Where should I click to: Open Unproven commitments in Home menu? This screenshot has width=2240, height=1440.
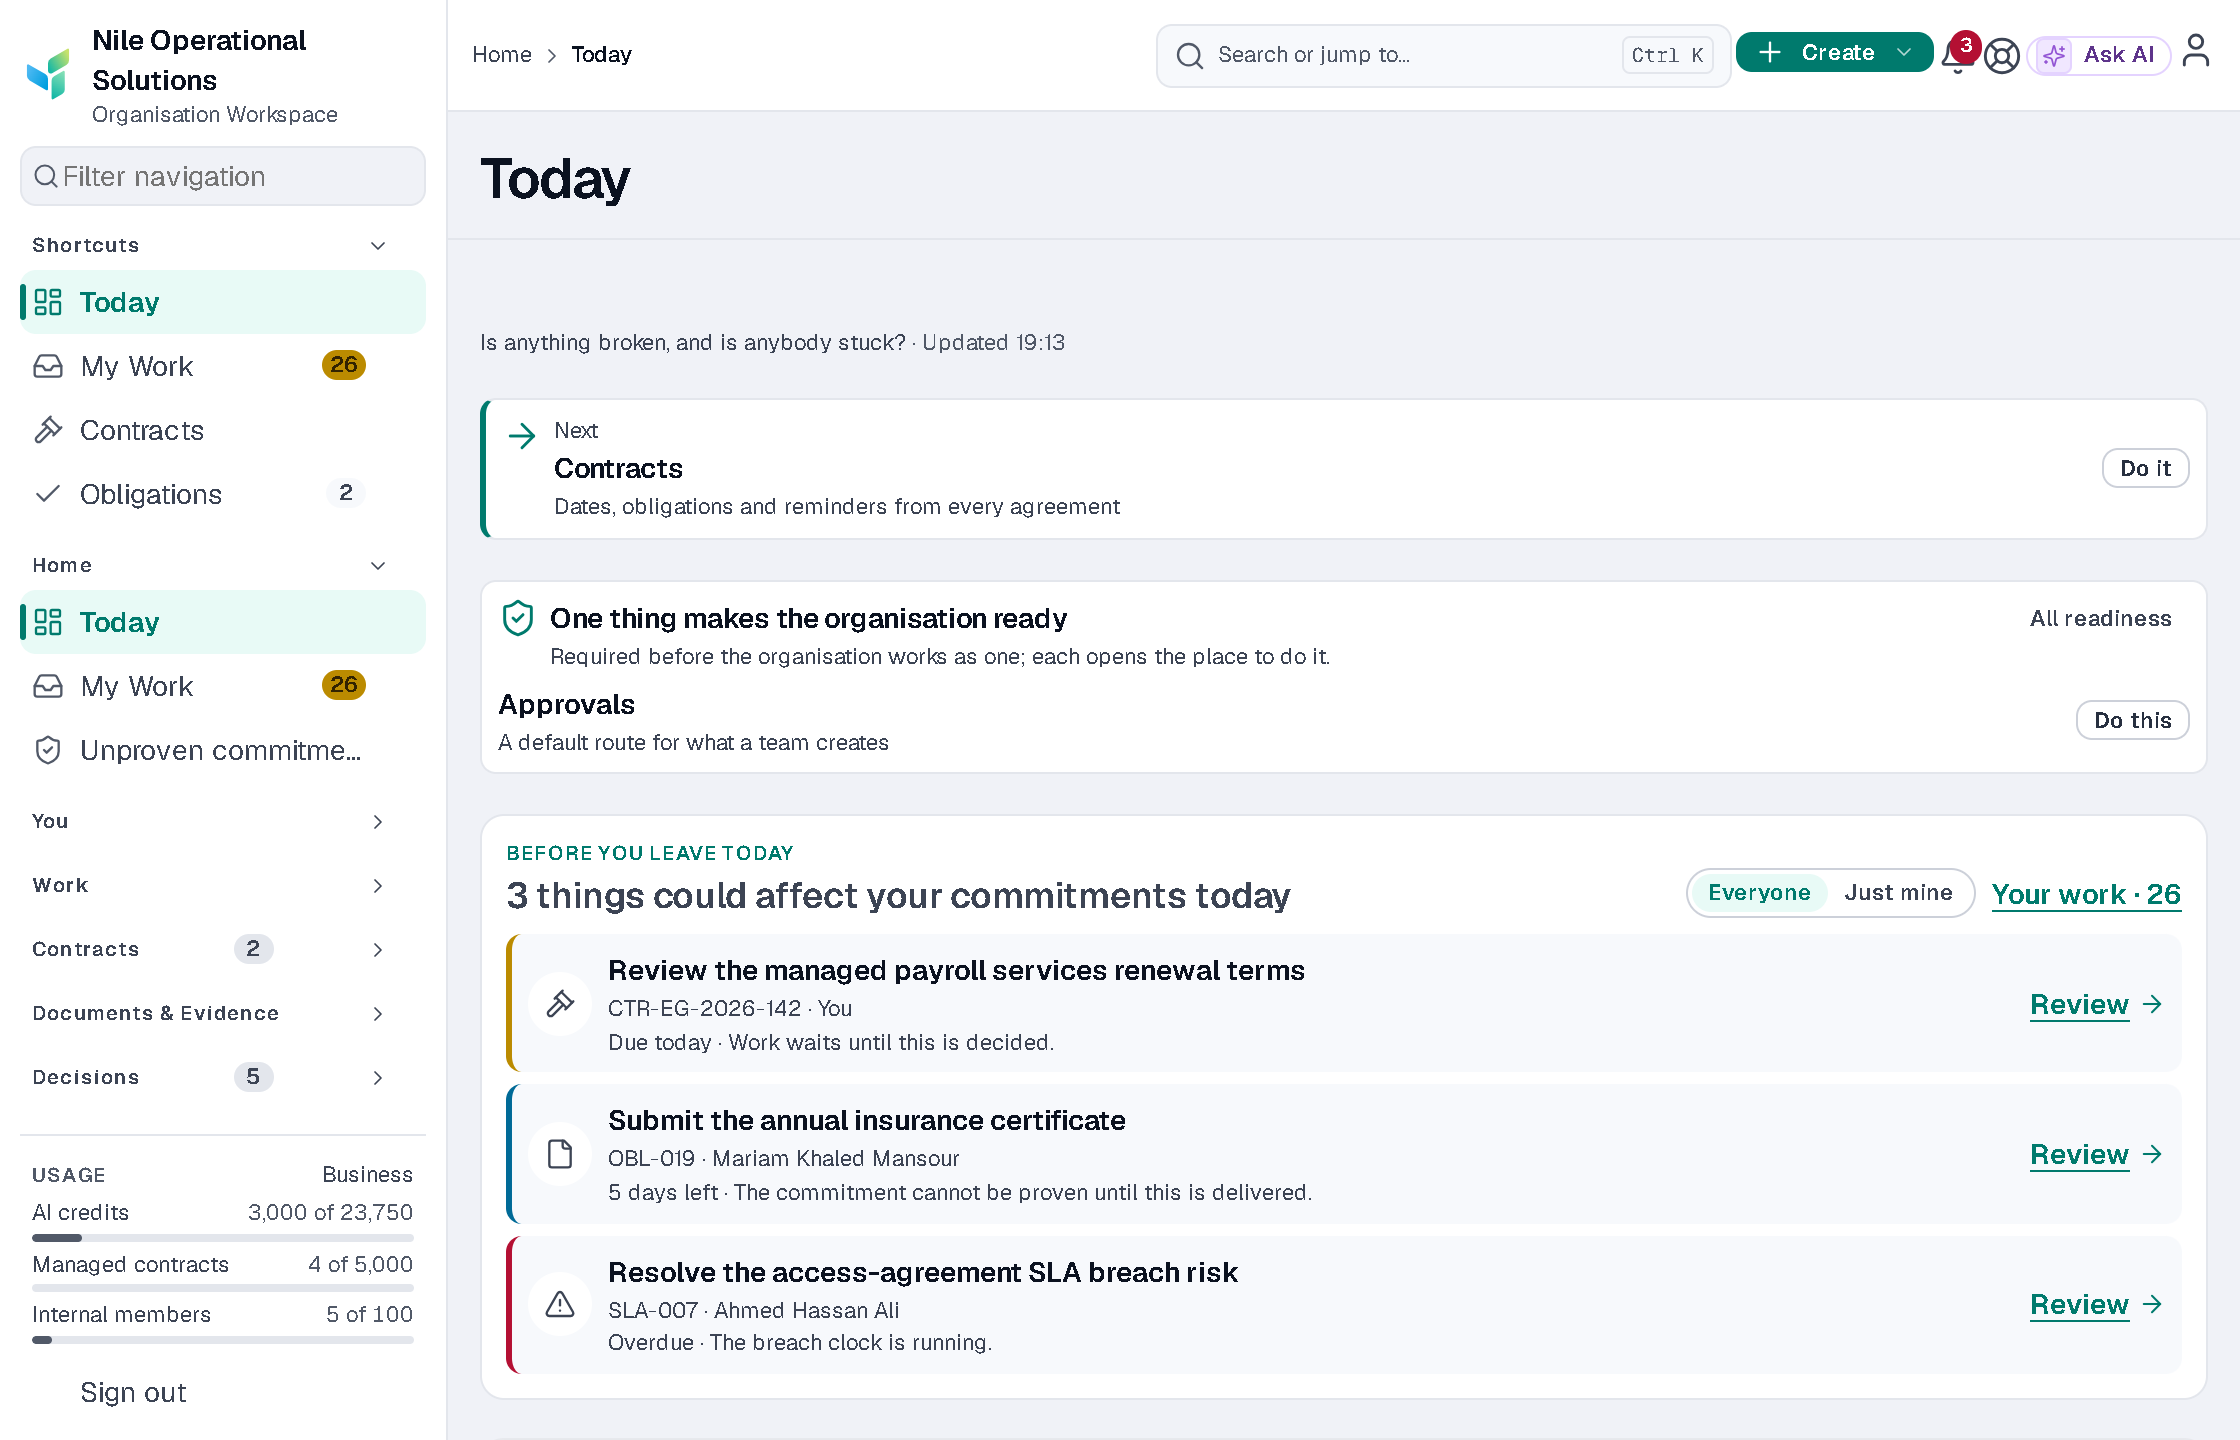click(222, 750)
